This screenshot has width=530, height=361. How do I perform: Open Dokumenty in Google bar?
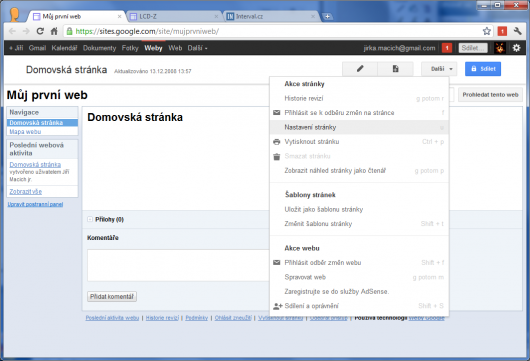[99, 48]
